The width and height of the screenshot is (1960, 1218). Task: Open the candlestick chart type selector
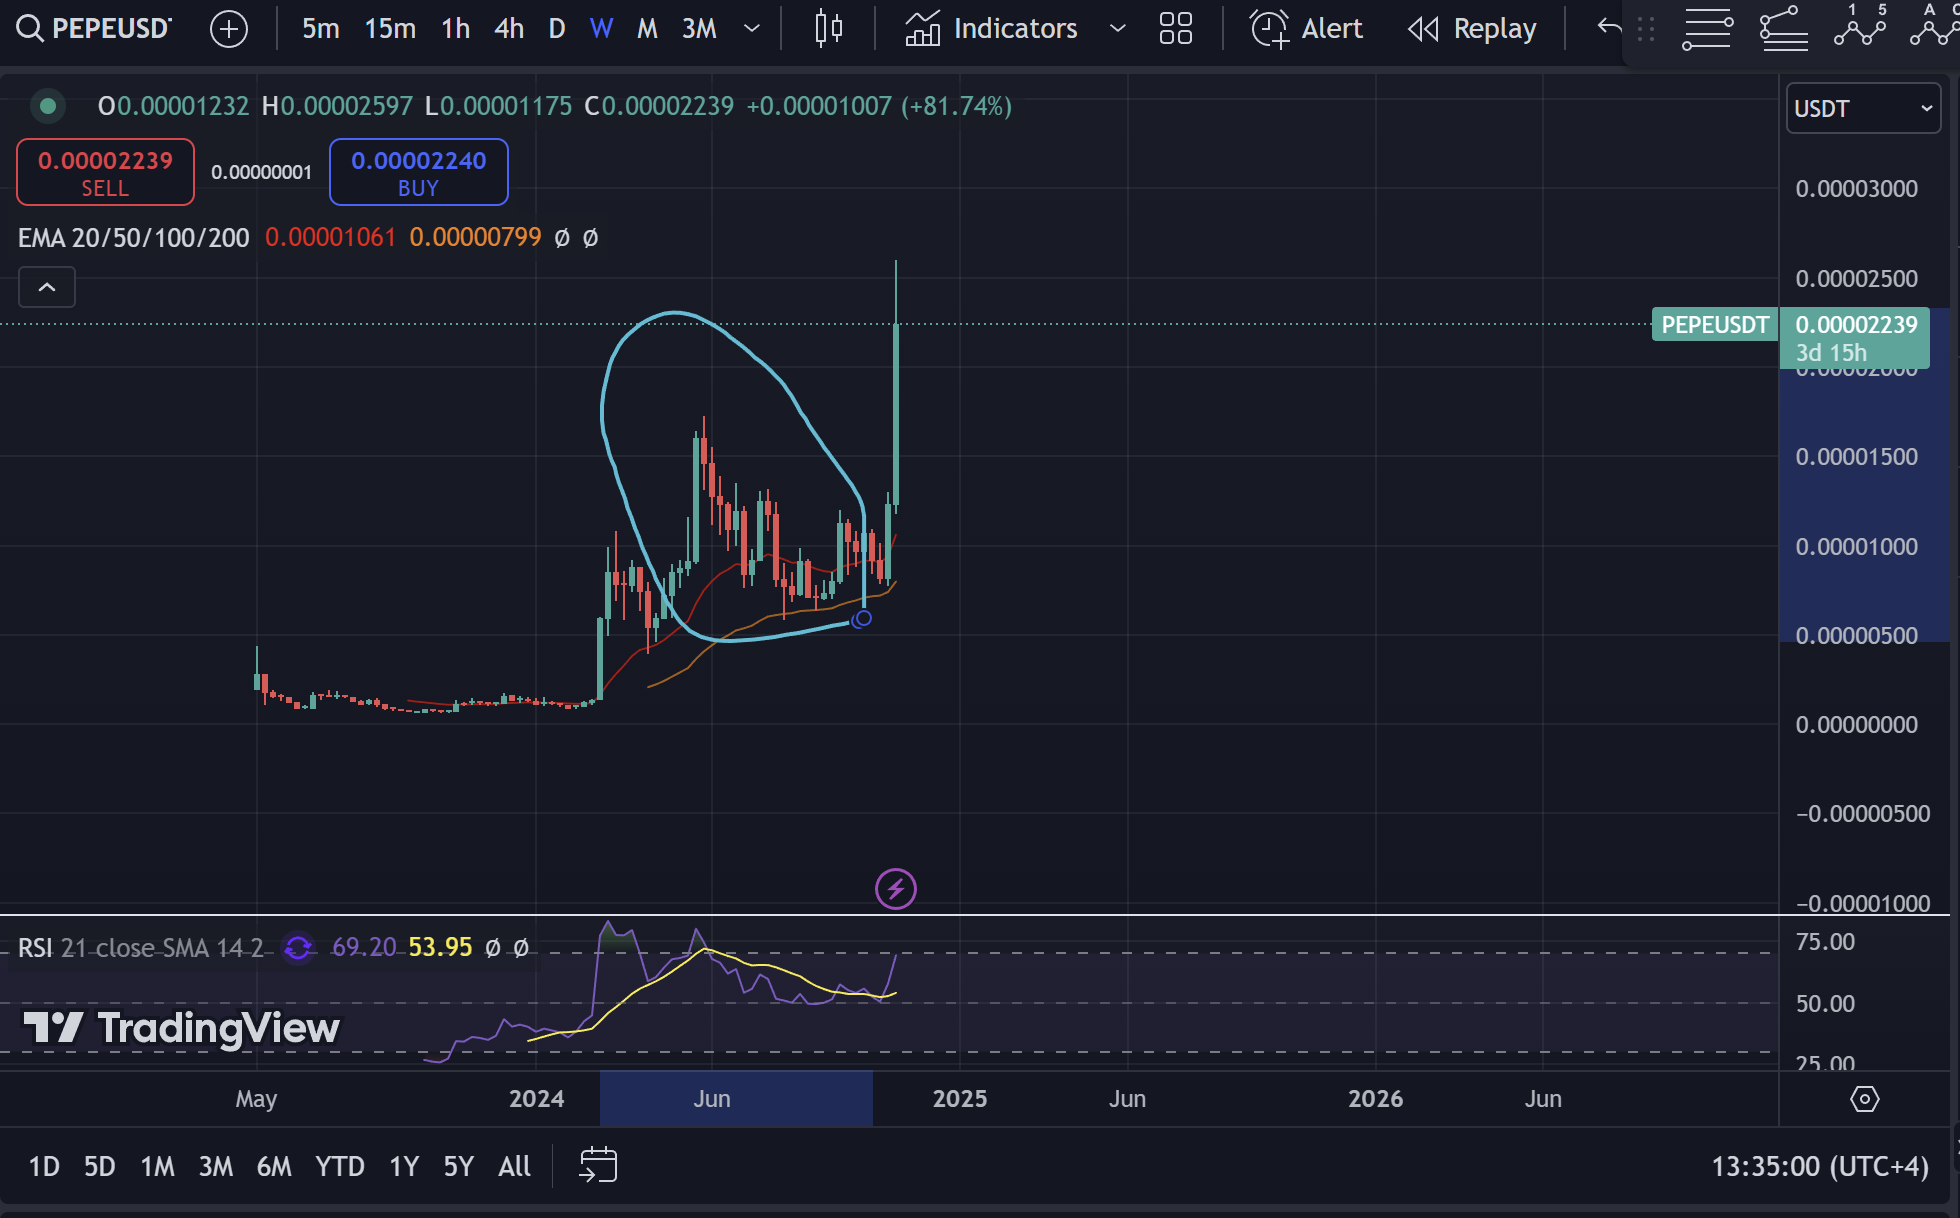[x=828, y=29]
